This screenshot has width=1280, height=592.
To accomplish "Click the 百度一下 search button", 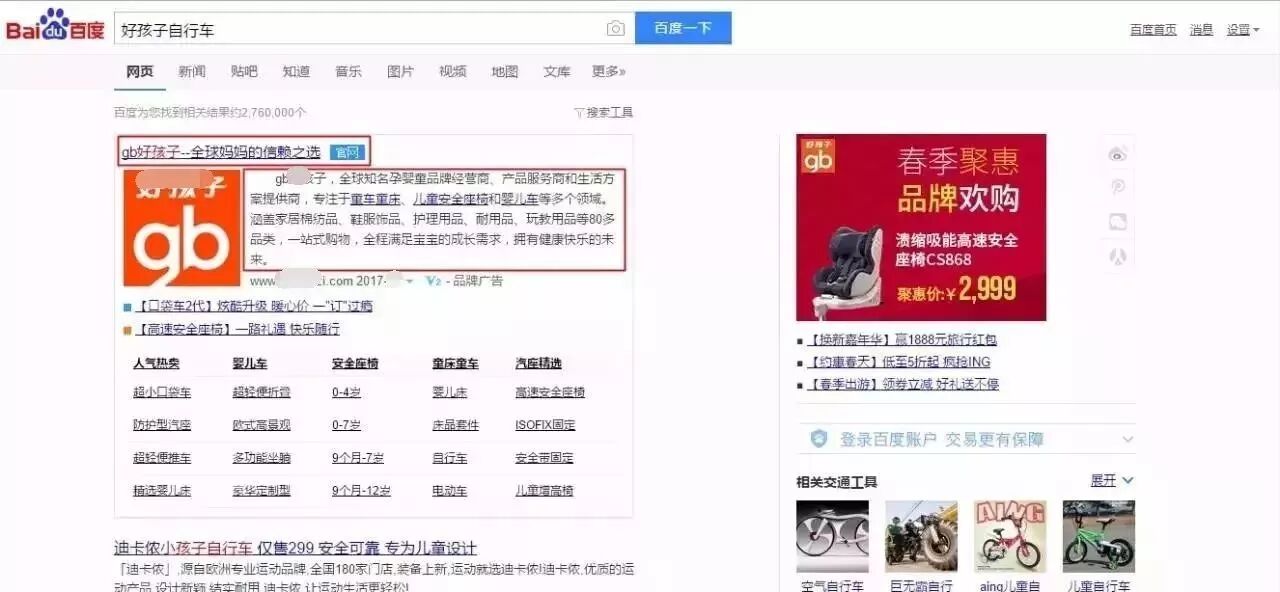I will 683,29.
